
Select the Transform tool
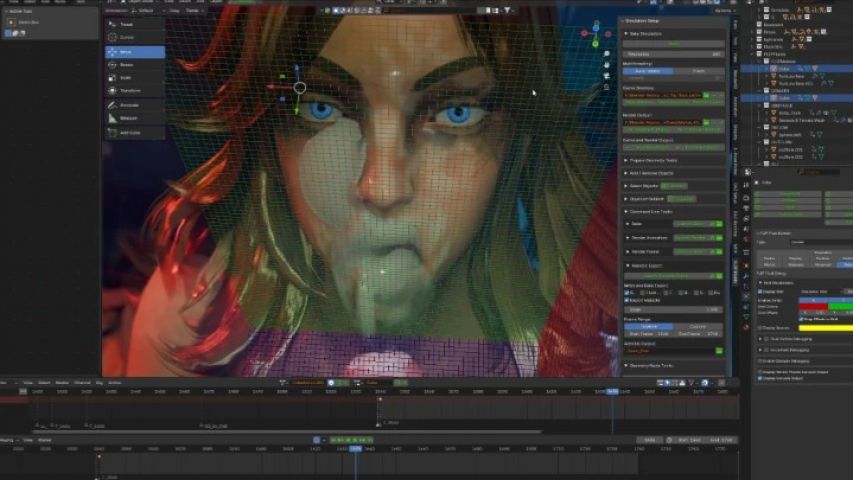[134, 91]
